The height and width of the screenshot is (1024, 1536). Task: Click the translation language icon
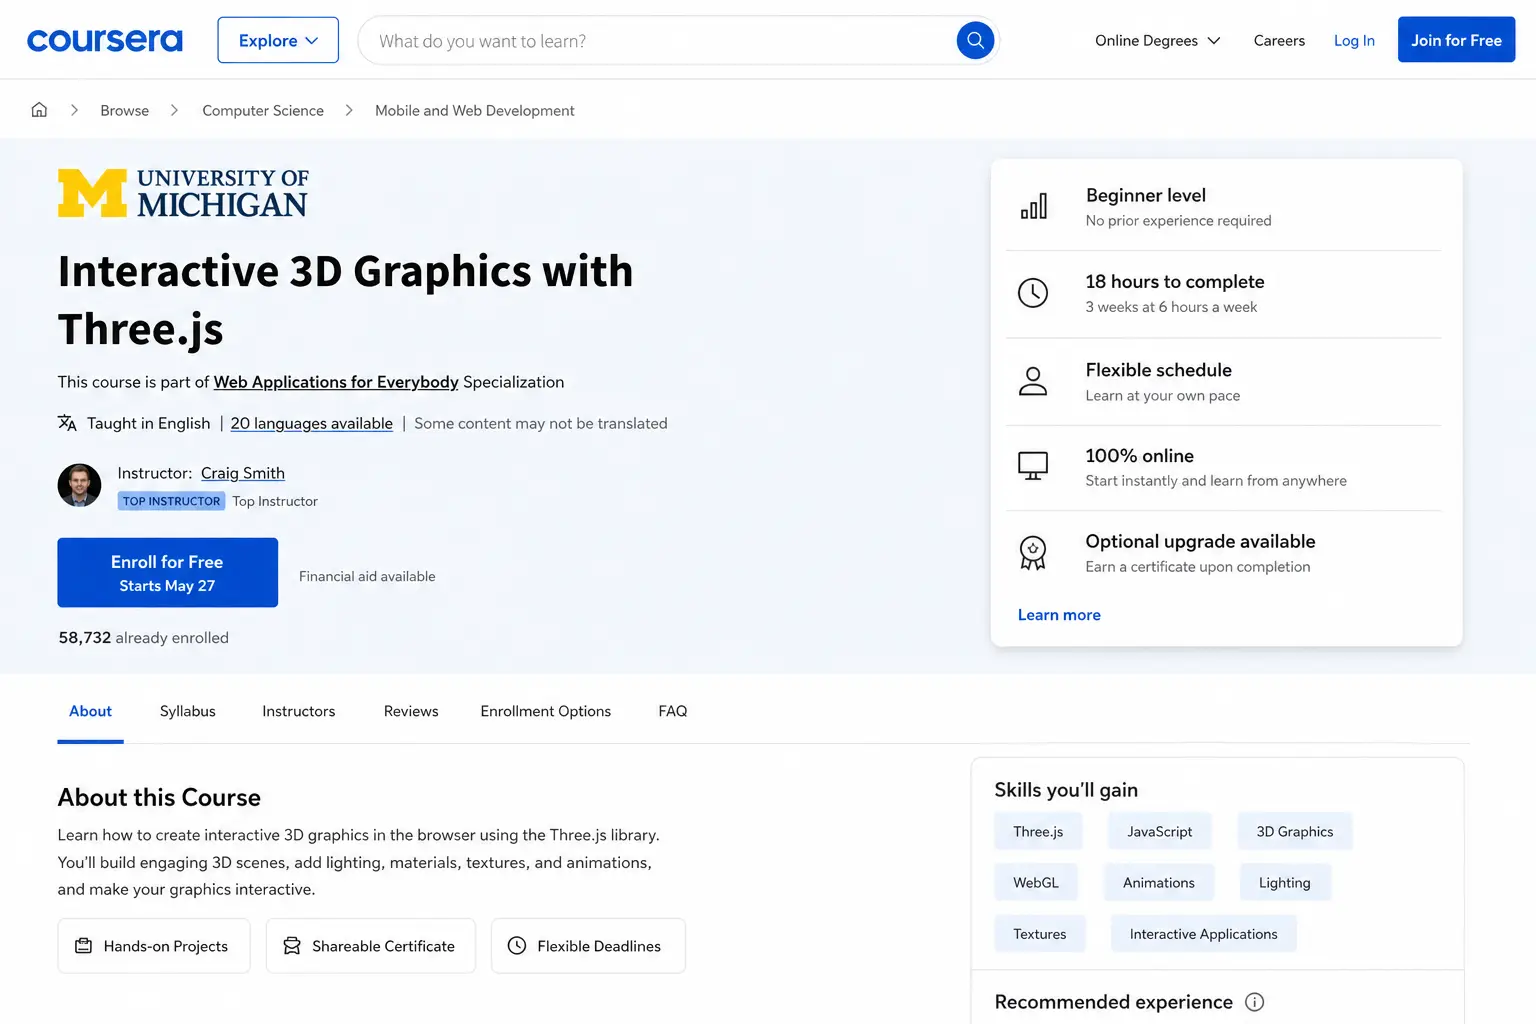point(67,423)
